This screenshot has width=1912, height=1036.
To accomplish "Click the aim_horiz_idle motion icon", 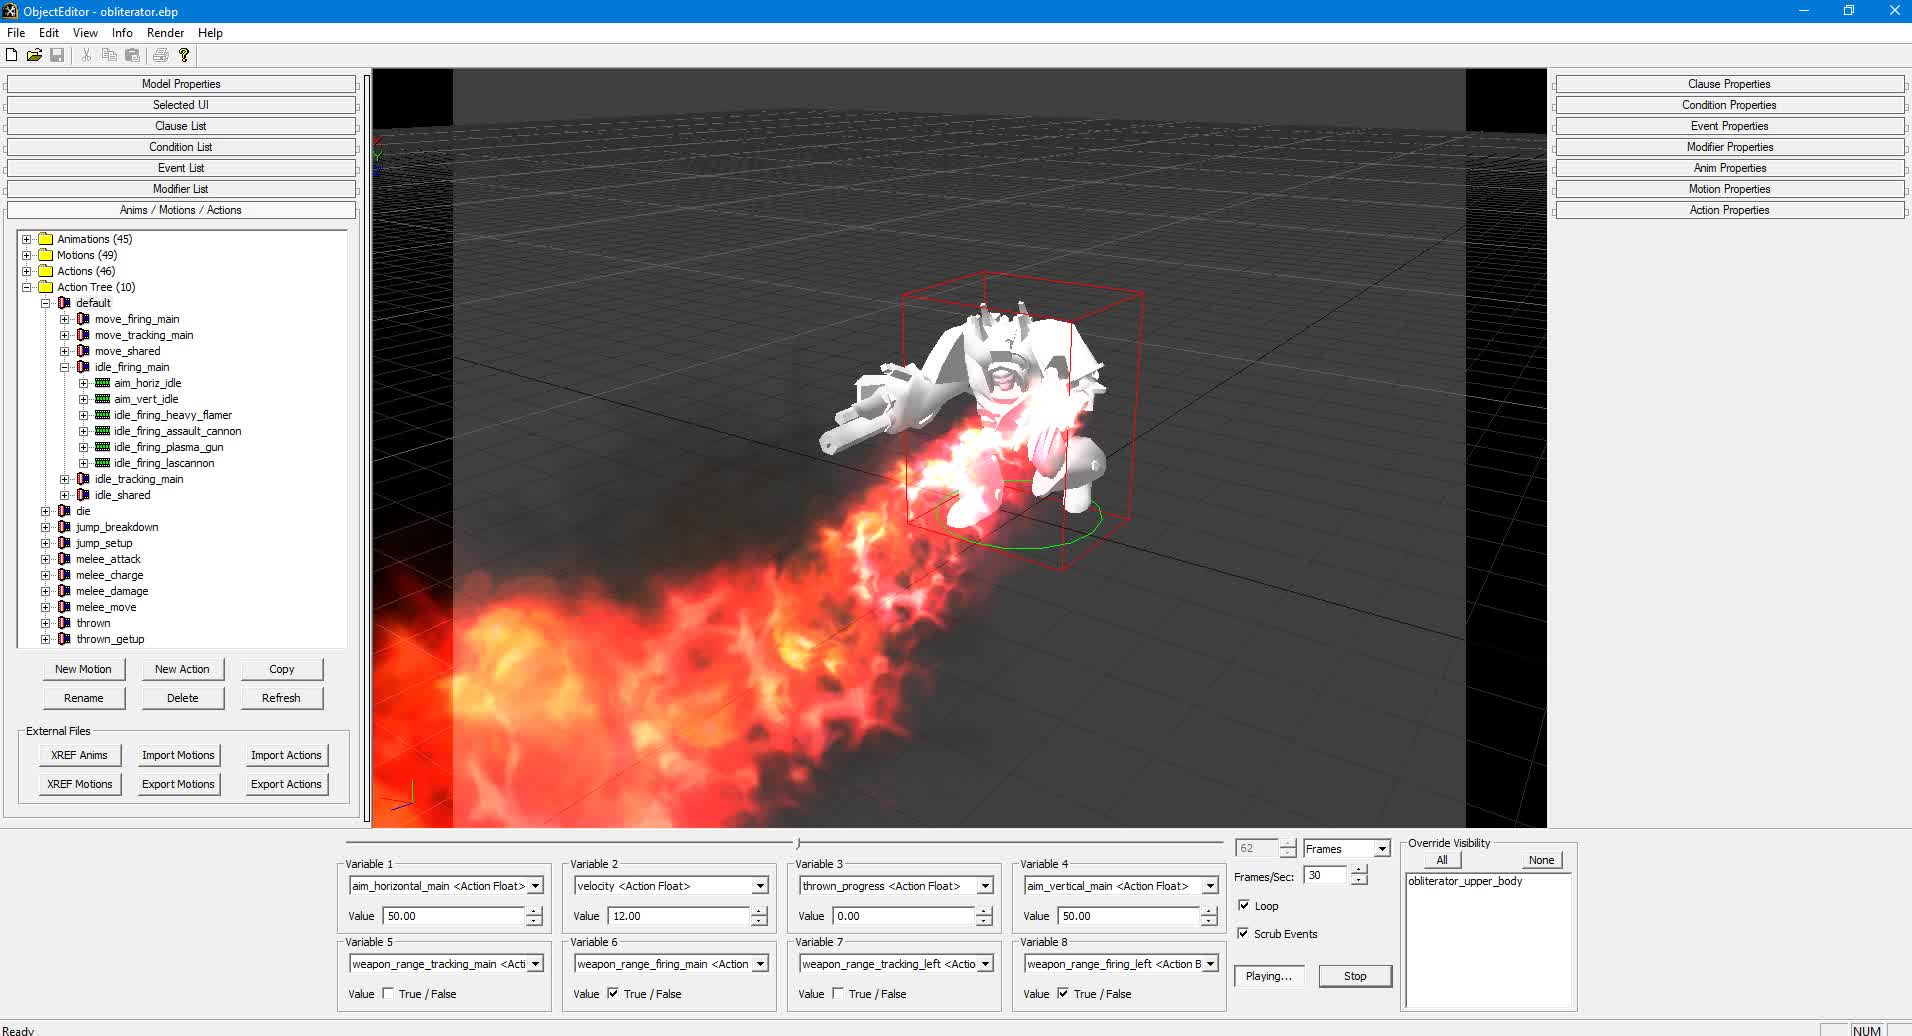I will click(x=102, y=383).
